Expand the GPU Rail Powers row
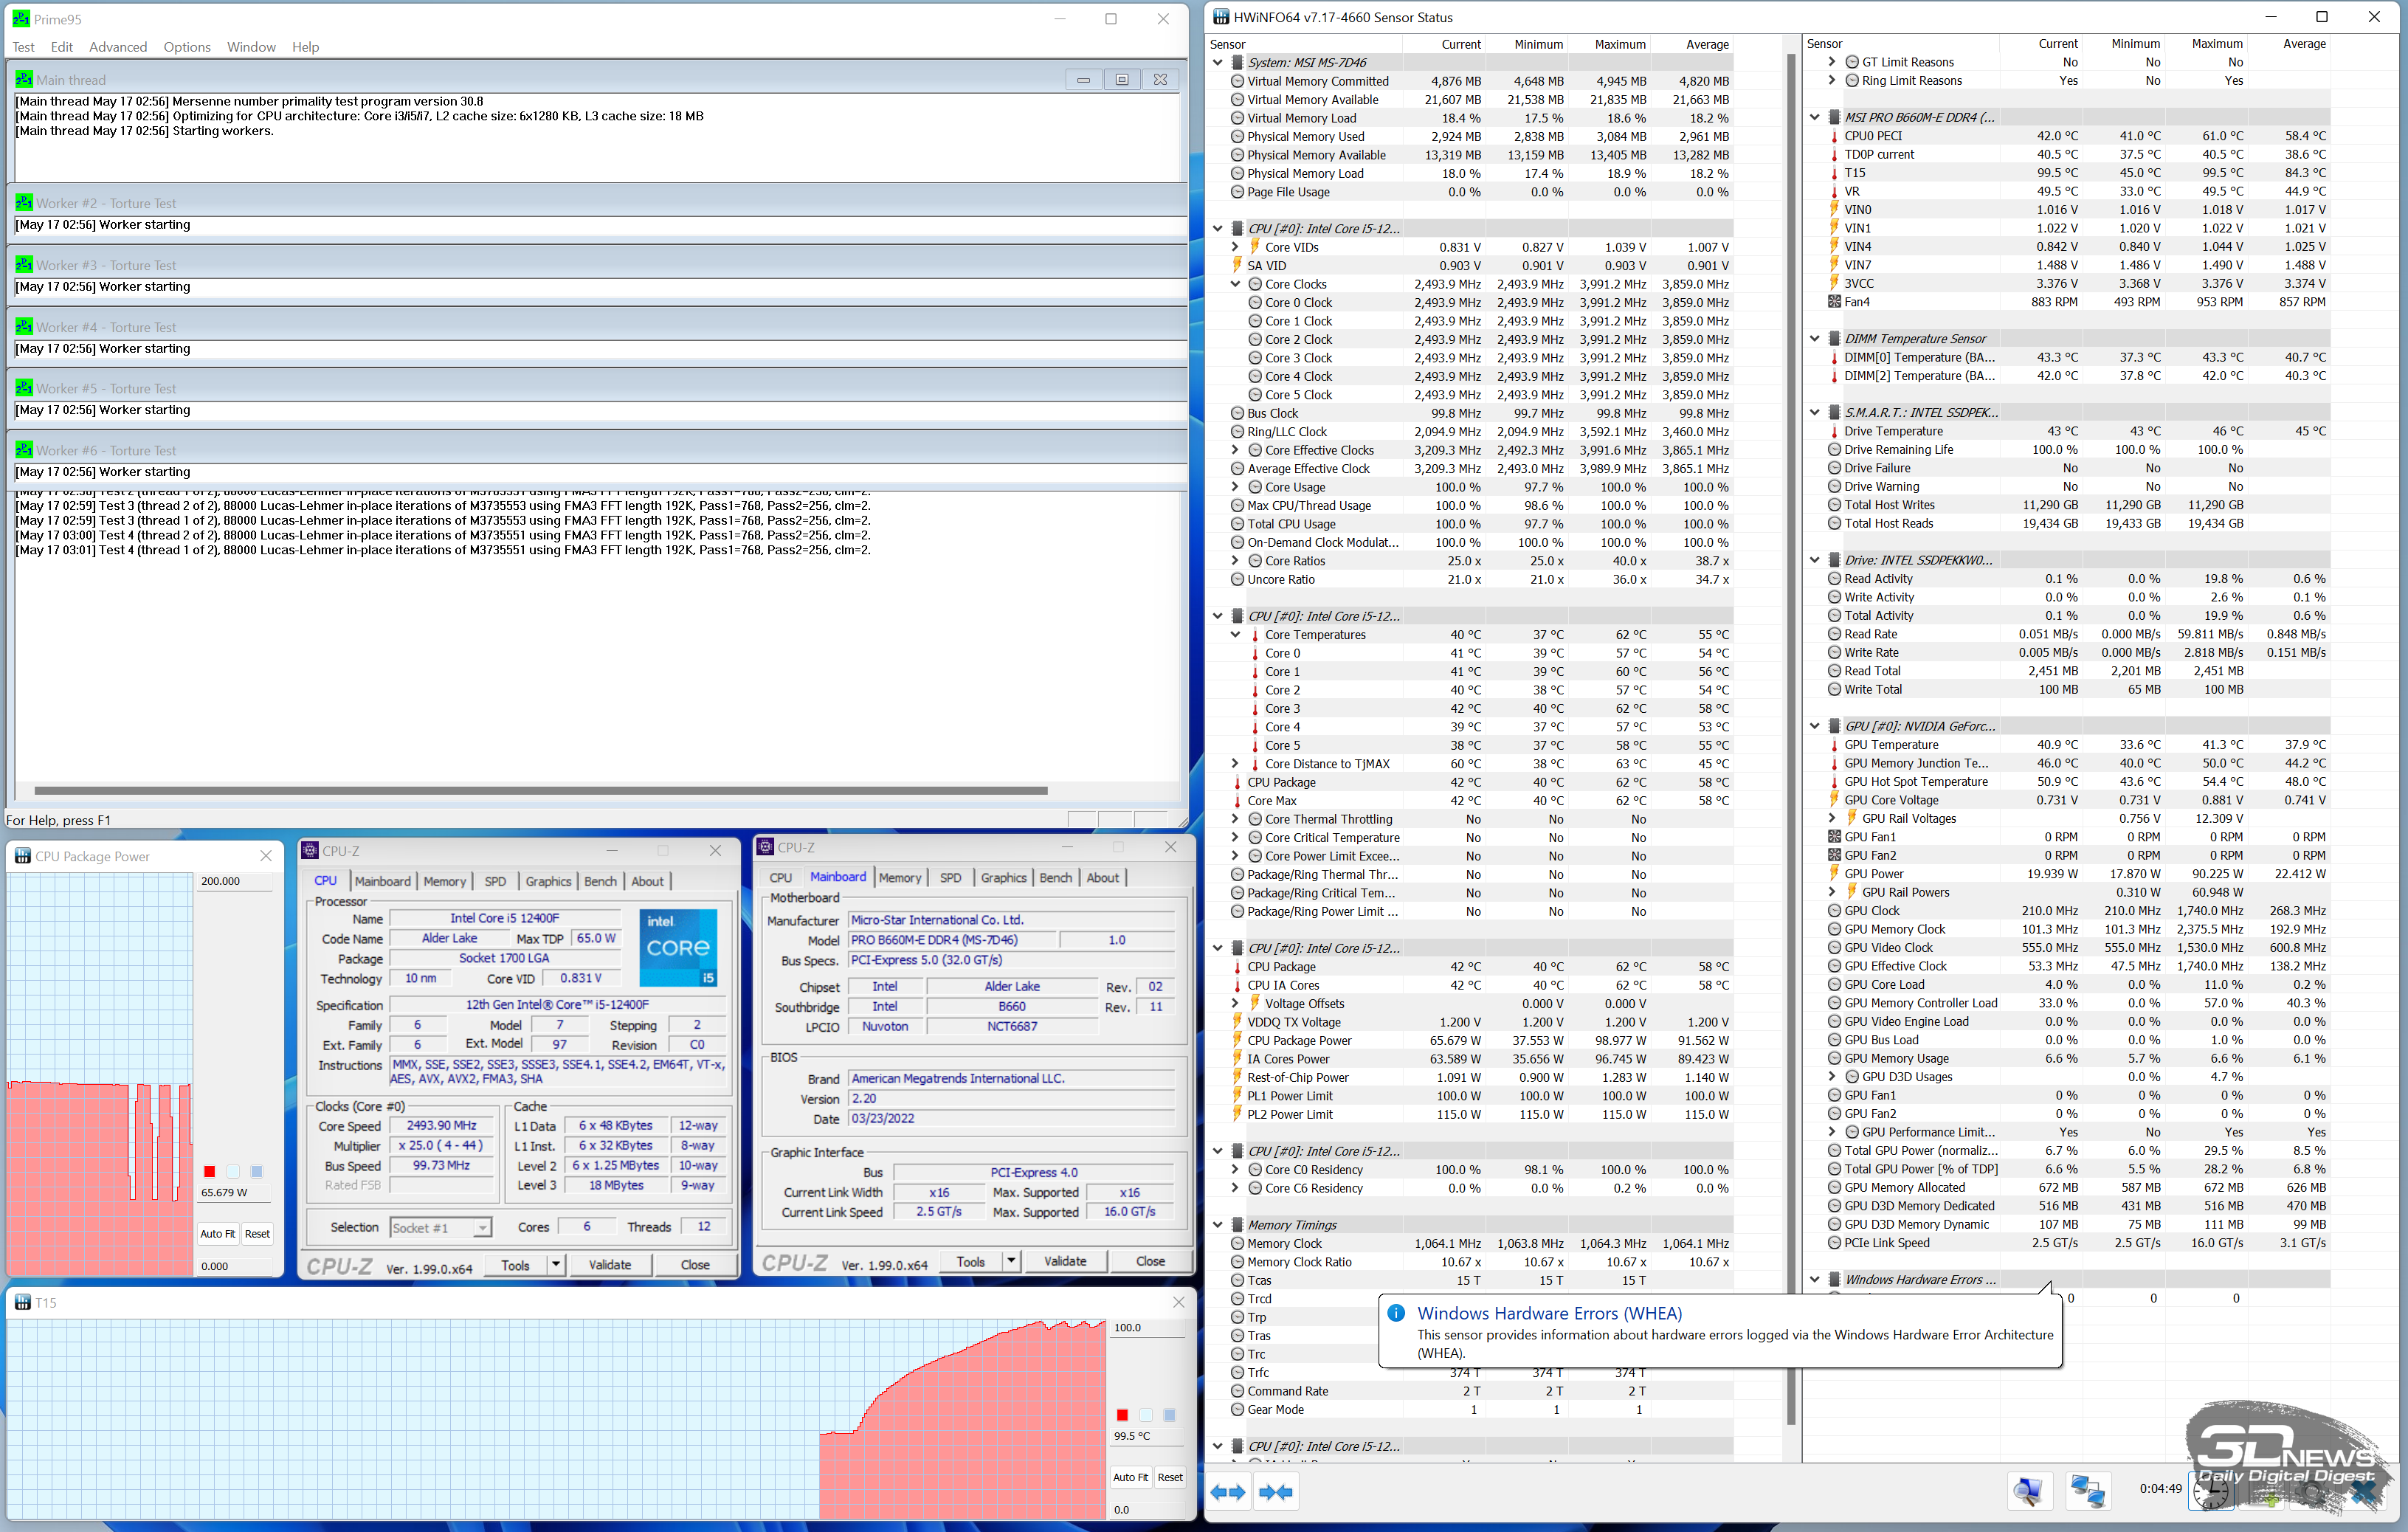Image resolution: width=2408 pixels, height=1532 pixels. [1832, 892]
